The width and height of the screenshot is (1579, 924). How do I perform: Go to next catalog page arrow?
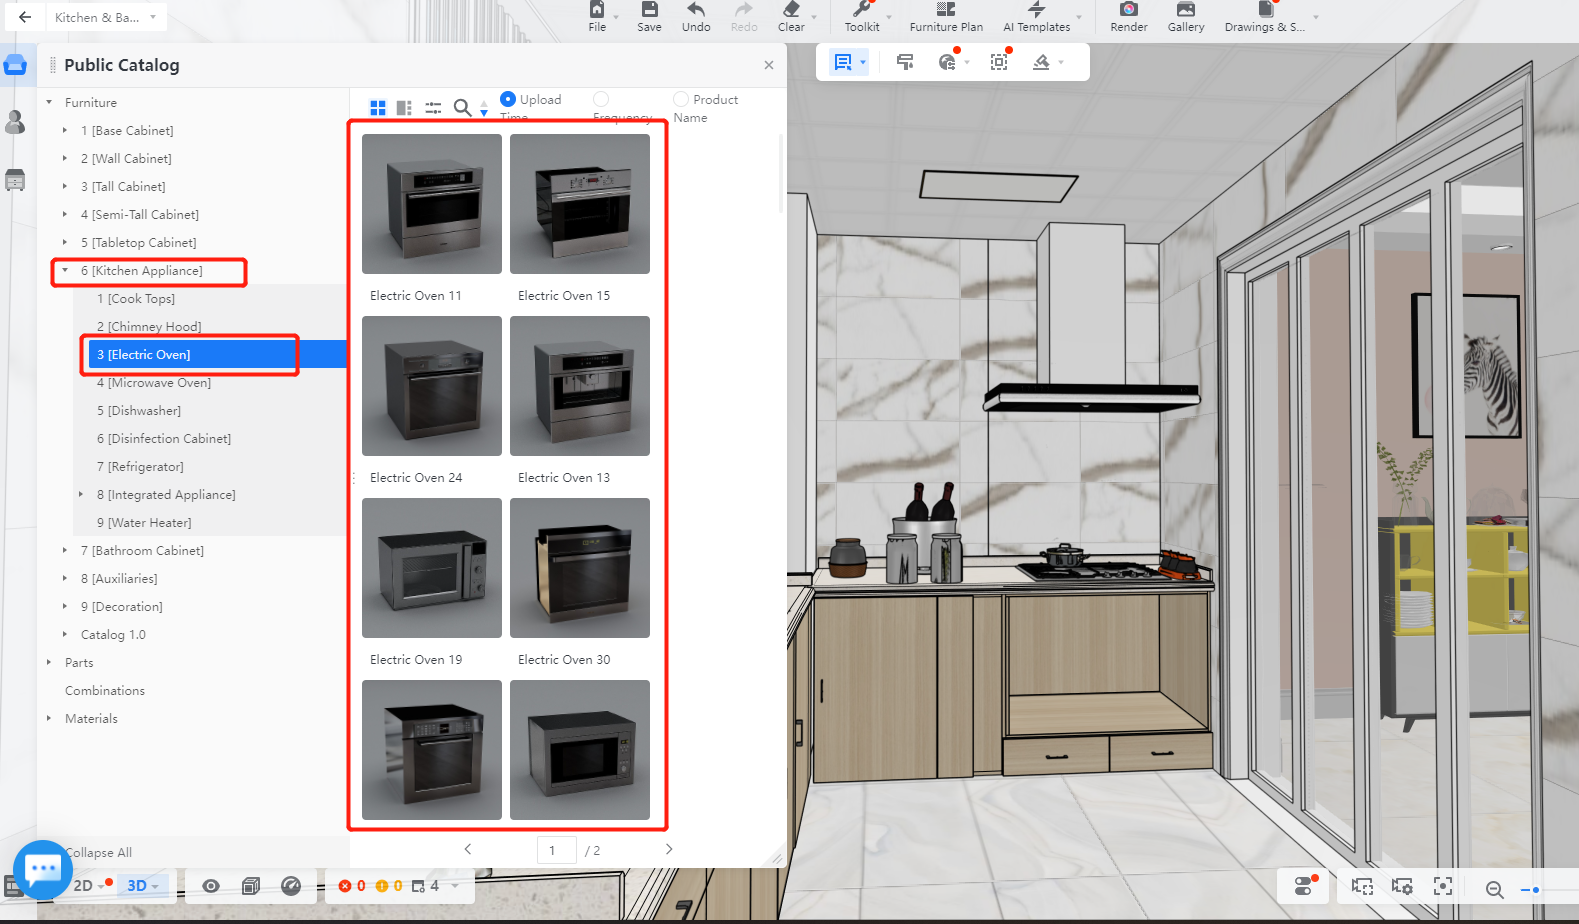[669, 849]
